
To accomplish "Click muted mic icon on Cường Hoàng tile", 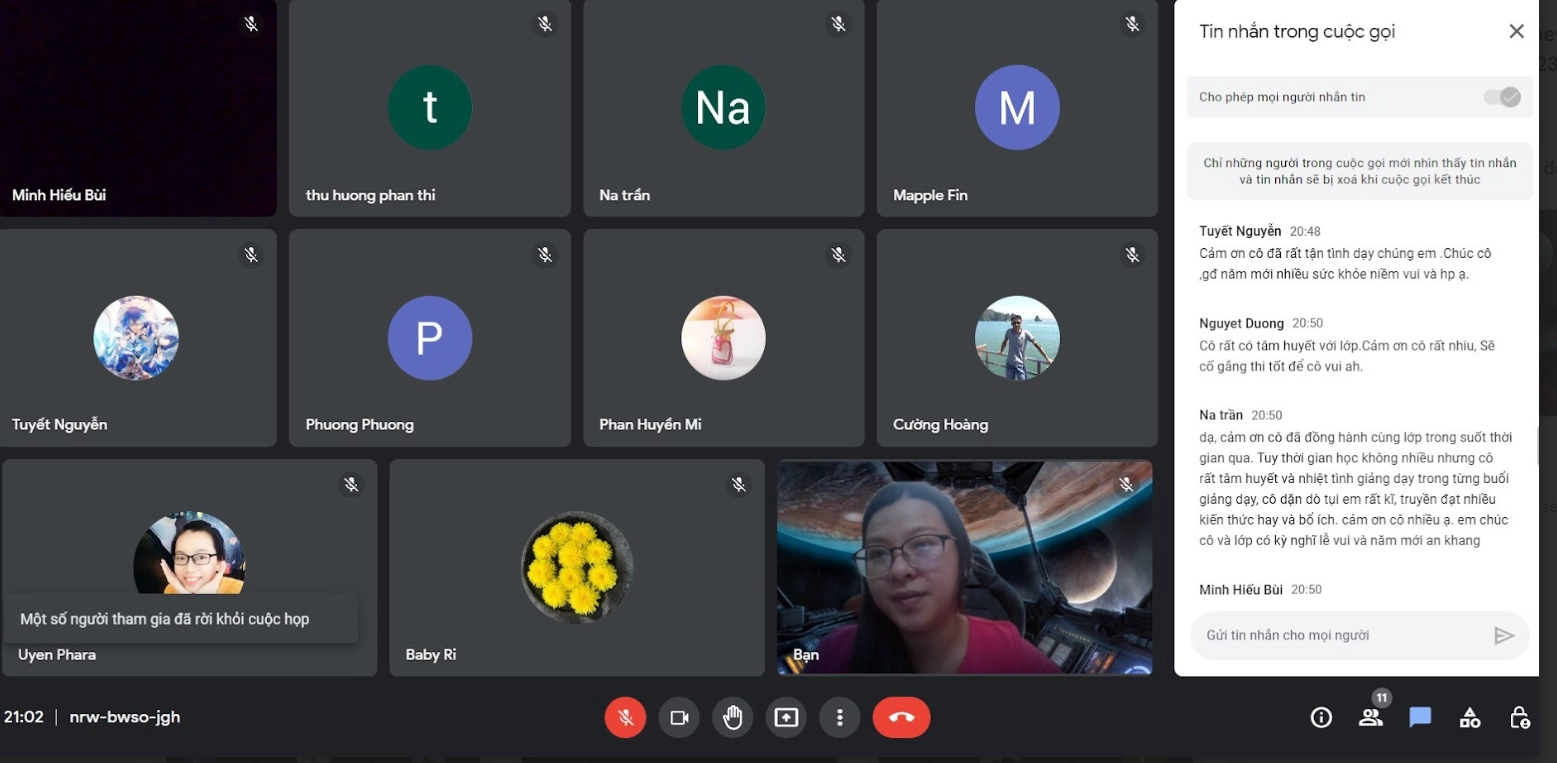I will tap(1132, 255).
